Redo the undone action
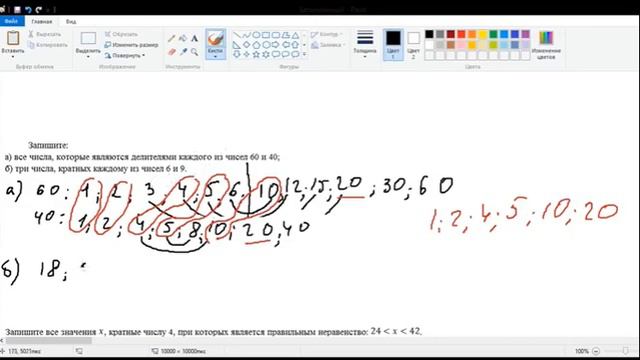Screen dimensions: 640x360 [39, 9]
